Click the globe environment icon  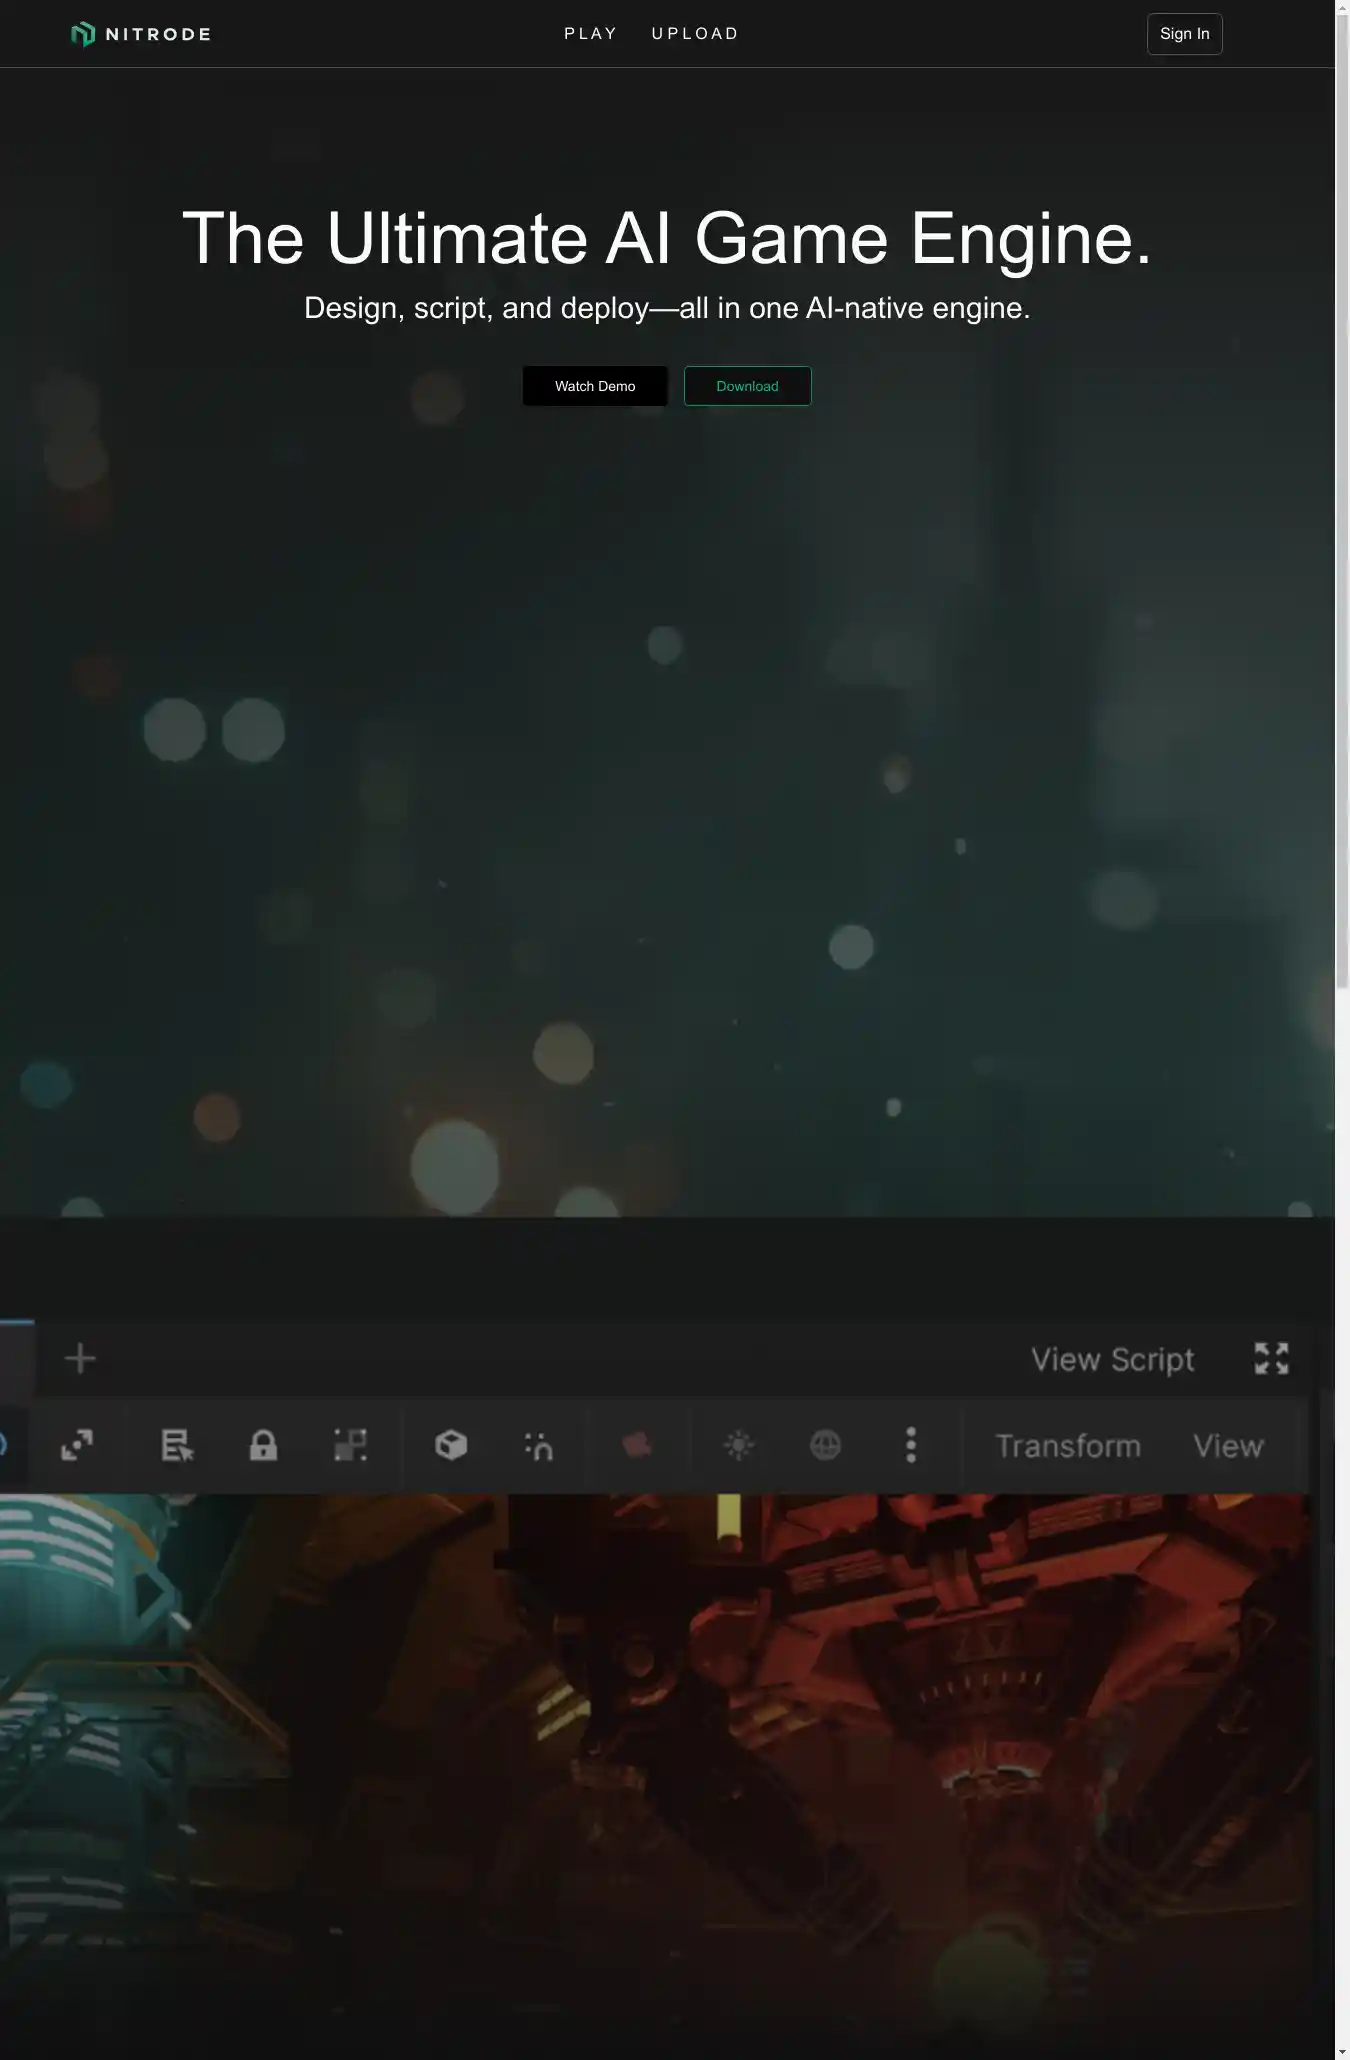coord(825,1446)
